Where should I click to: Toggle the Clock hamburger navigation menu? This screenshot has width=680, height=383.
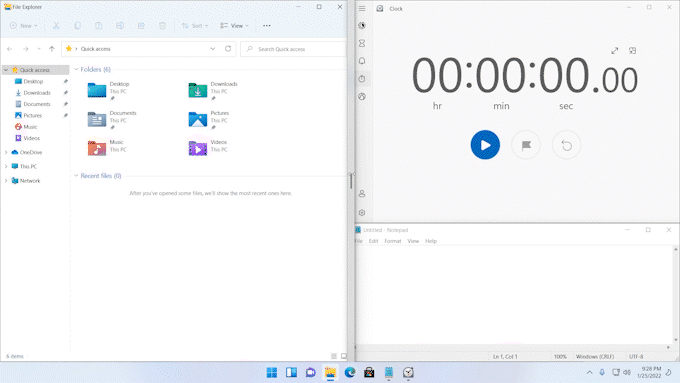click(x=362, y=8)
